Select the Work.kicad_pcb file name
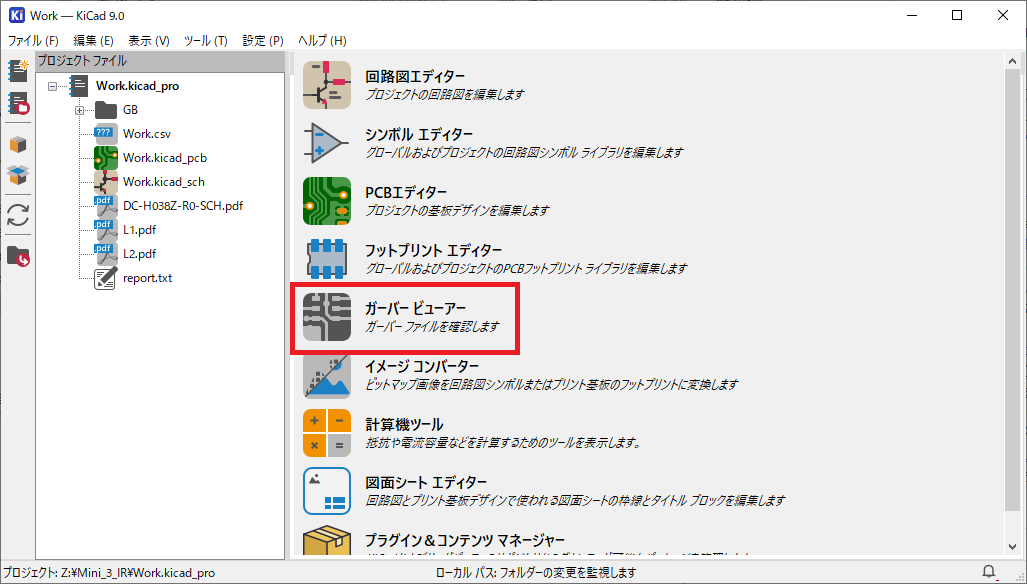The width and height of the screenshot is (1027, 584). [x=165, y=158]
